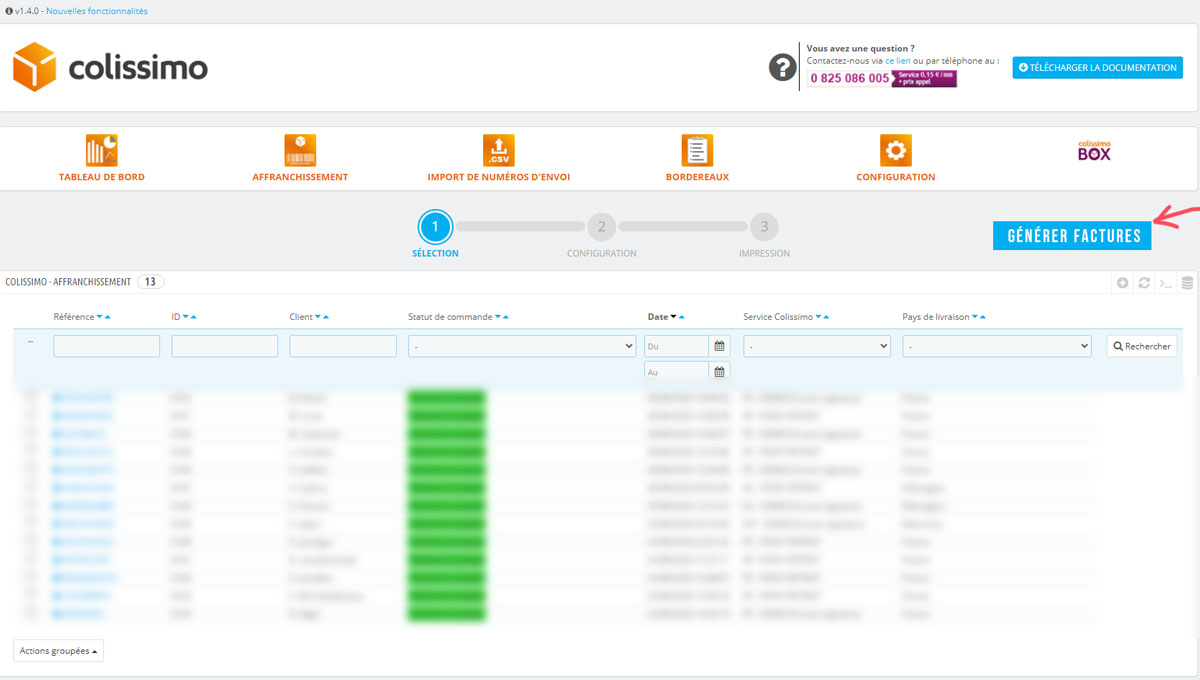Open the Tableau de bord dashboard icon

point(102,150)
